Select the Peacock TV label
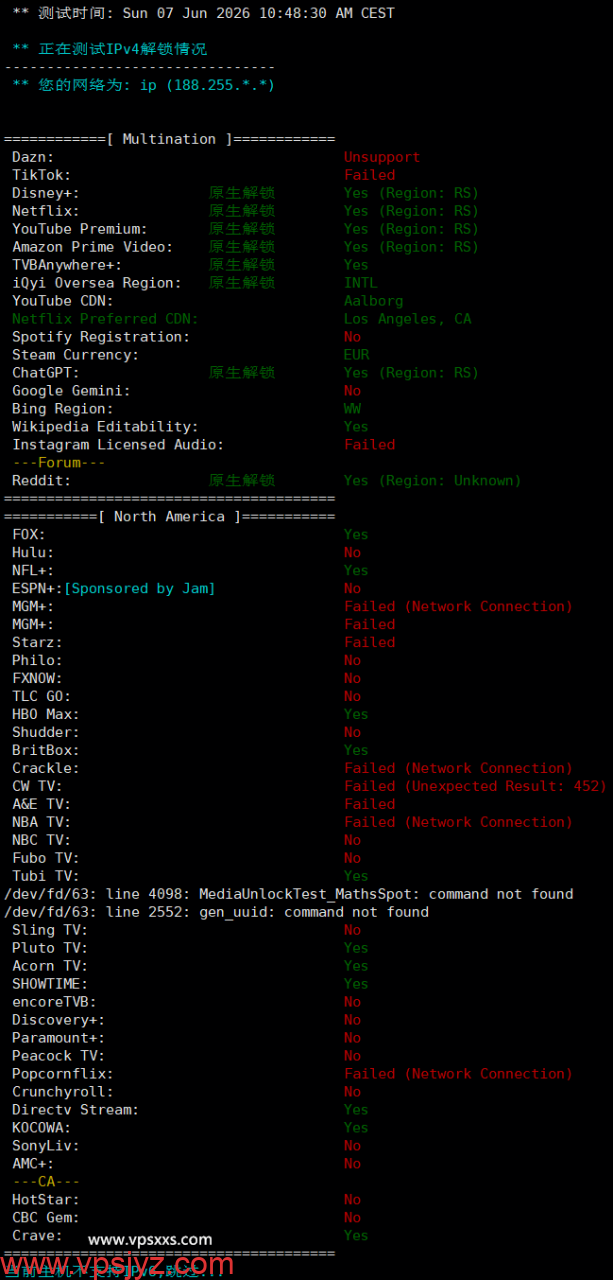 59,1057
